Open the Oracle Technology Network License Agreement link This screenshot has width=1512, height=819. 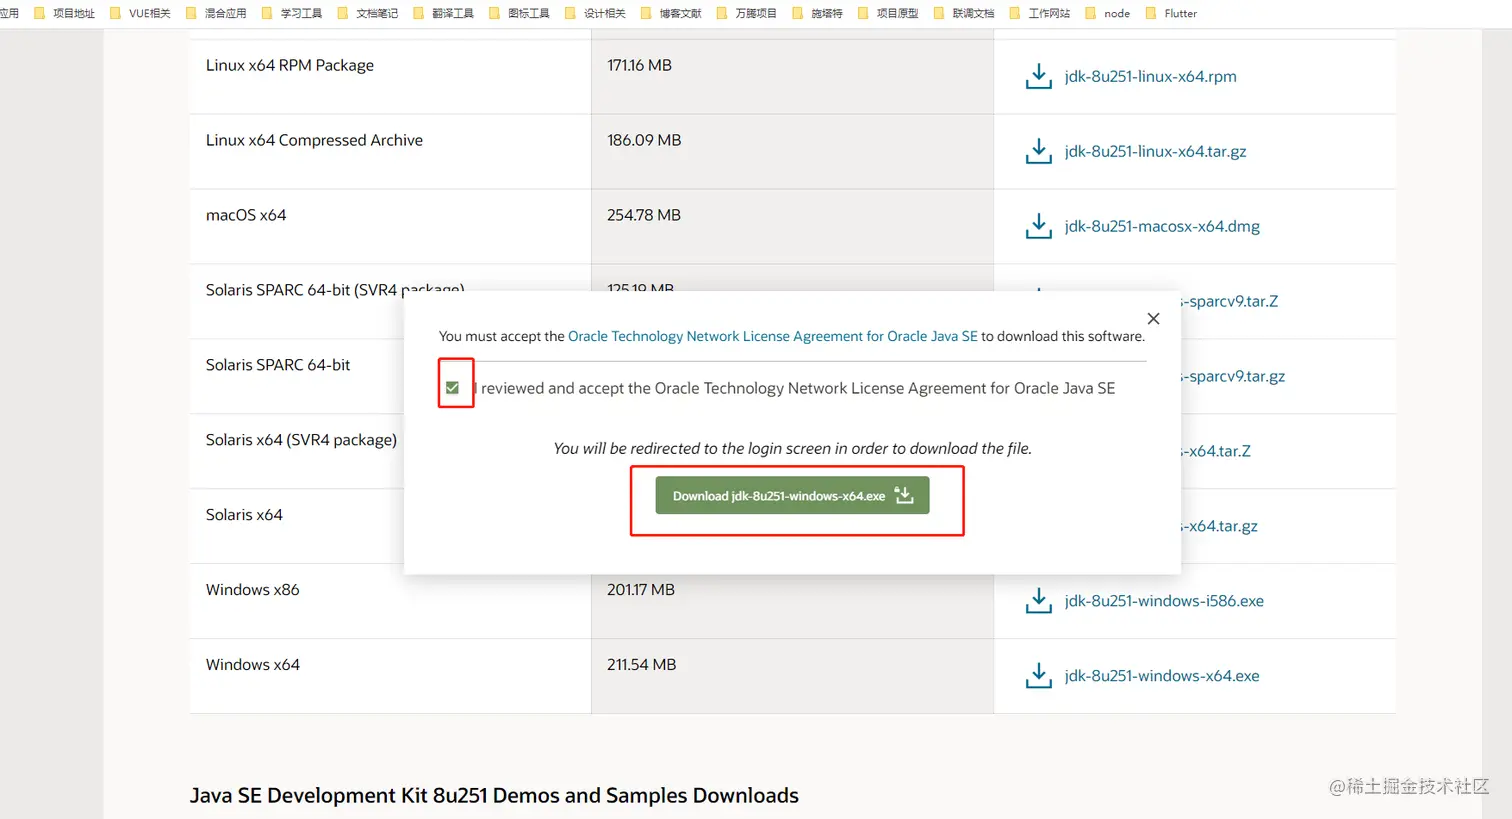pos(773,337)
